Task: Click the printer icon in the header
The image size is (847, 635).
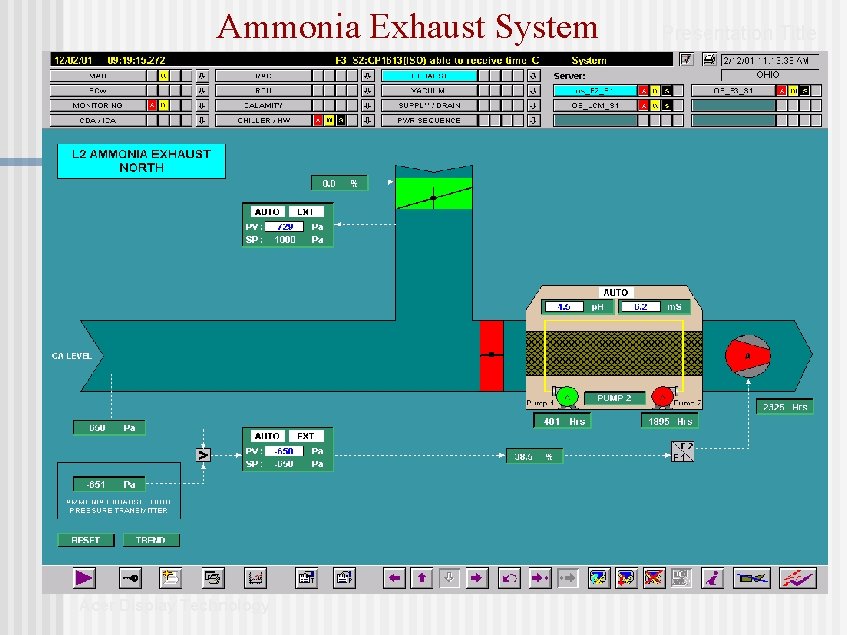Action: 709,59
